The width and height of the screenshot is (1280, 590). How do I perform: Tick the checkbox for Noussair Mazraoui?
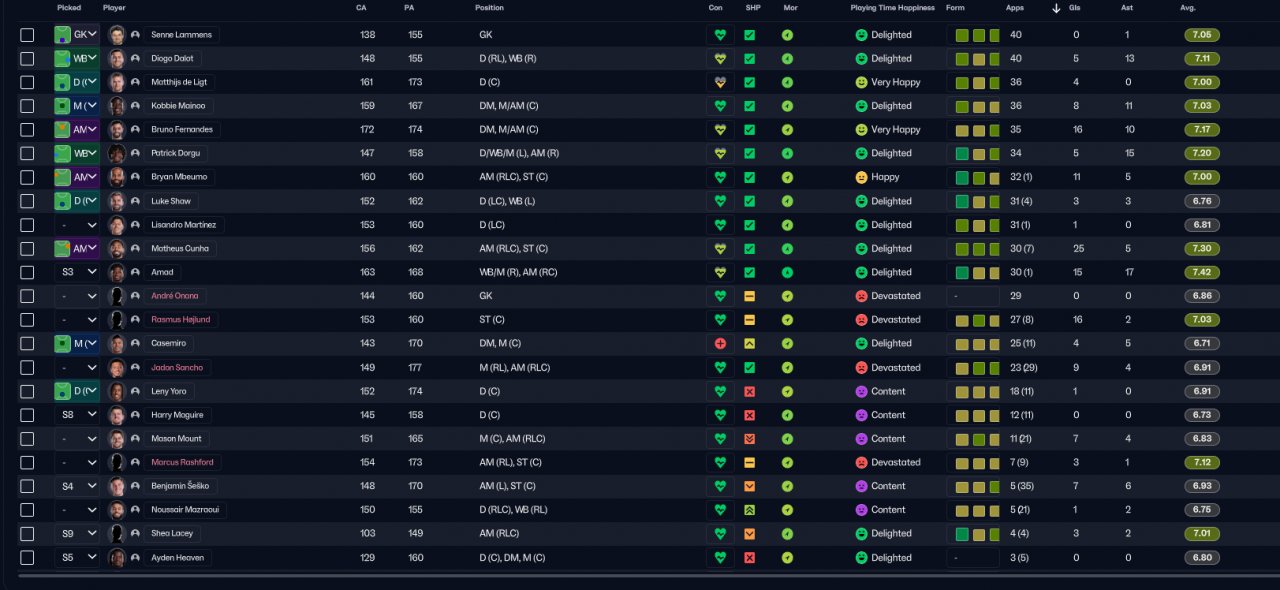tap(27, 510)
